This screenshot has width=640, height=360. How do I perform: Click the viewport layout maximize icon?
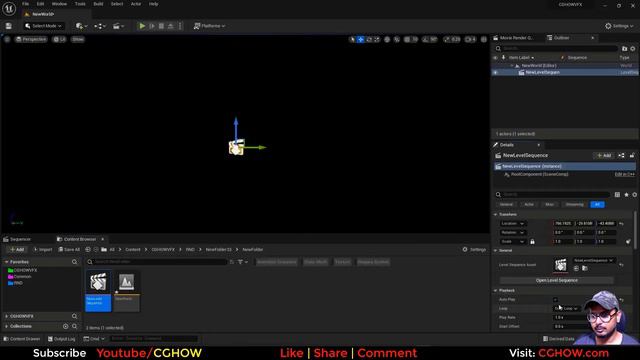click(484, 40)
